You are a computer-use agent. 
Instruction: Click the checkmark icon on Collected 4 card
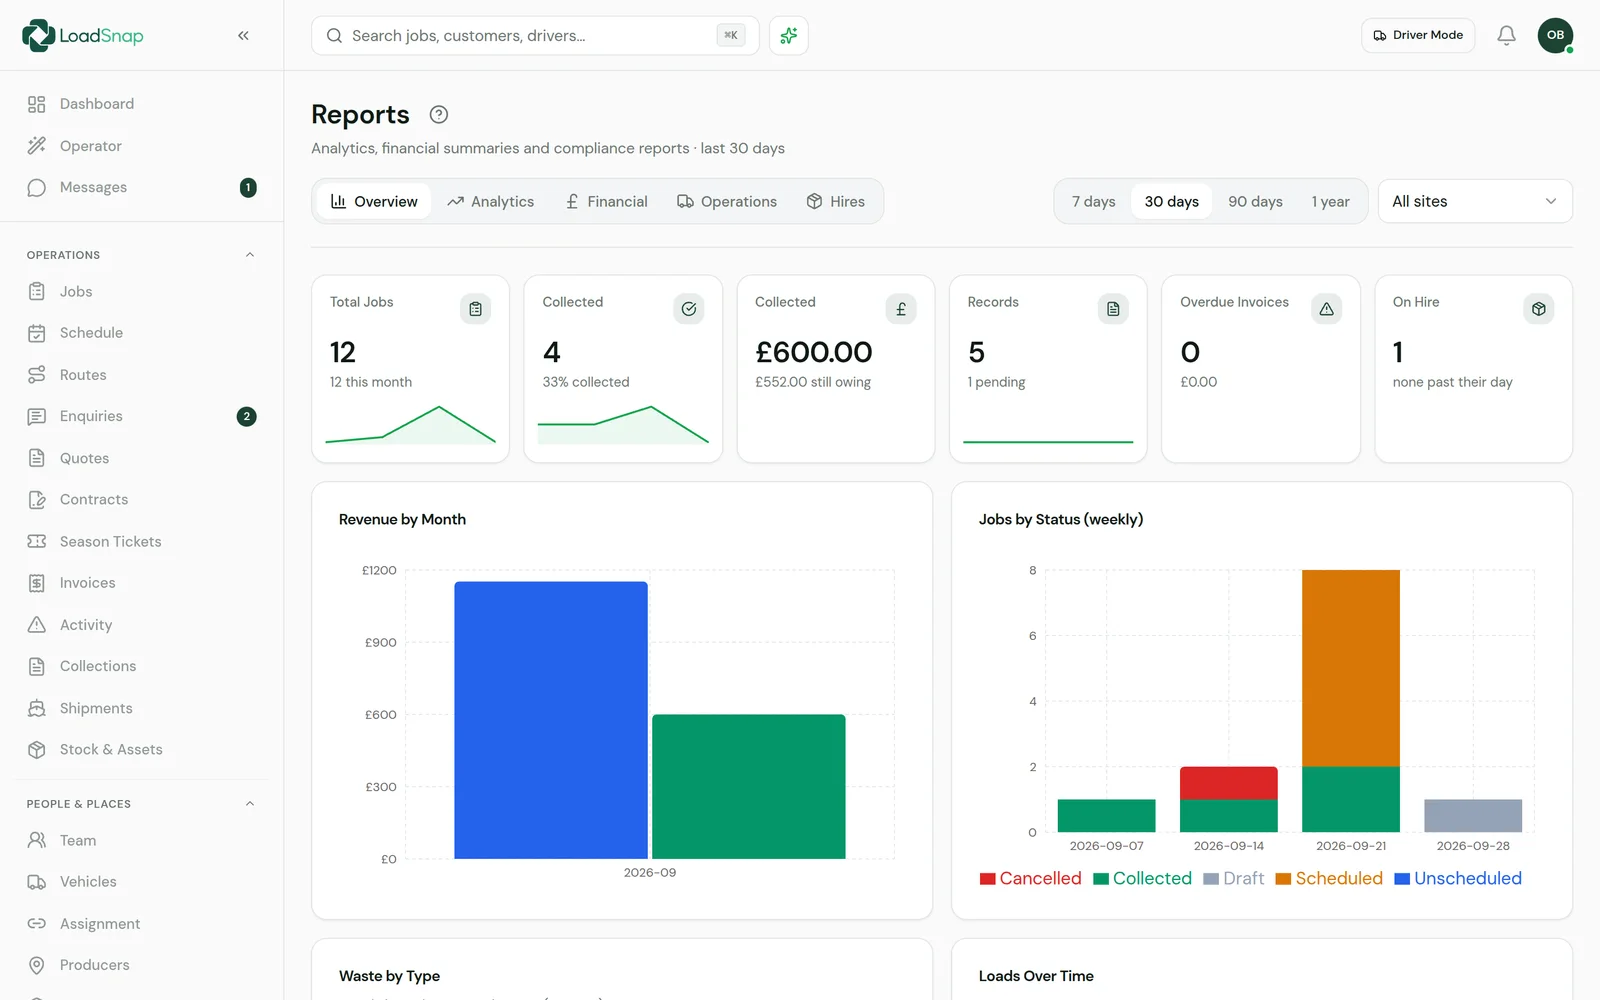click(688, 309)
